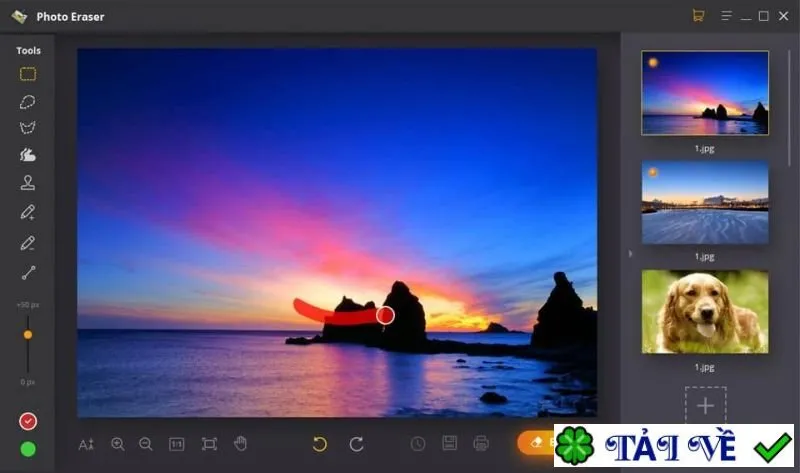Click the Tools panel heading

[28, 51]
